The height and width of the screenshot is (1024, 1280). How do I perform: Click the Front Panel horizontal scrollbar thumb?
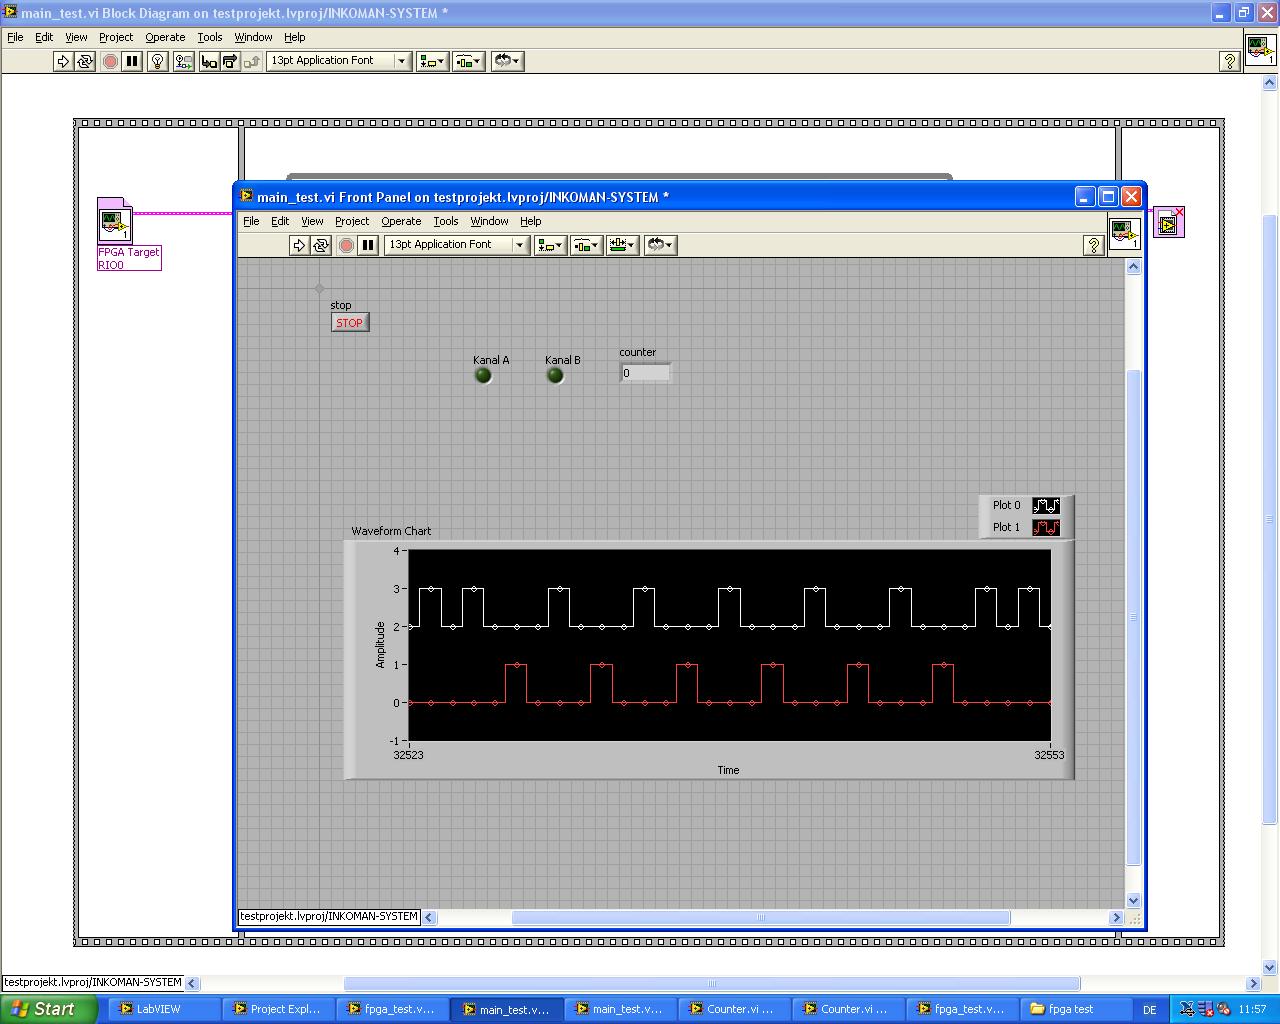tap(761, 917)
